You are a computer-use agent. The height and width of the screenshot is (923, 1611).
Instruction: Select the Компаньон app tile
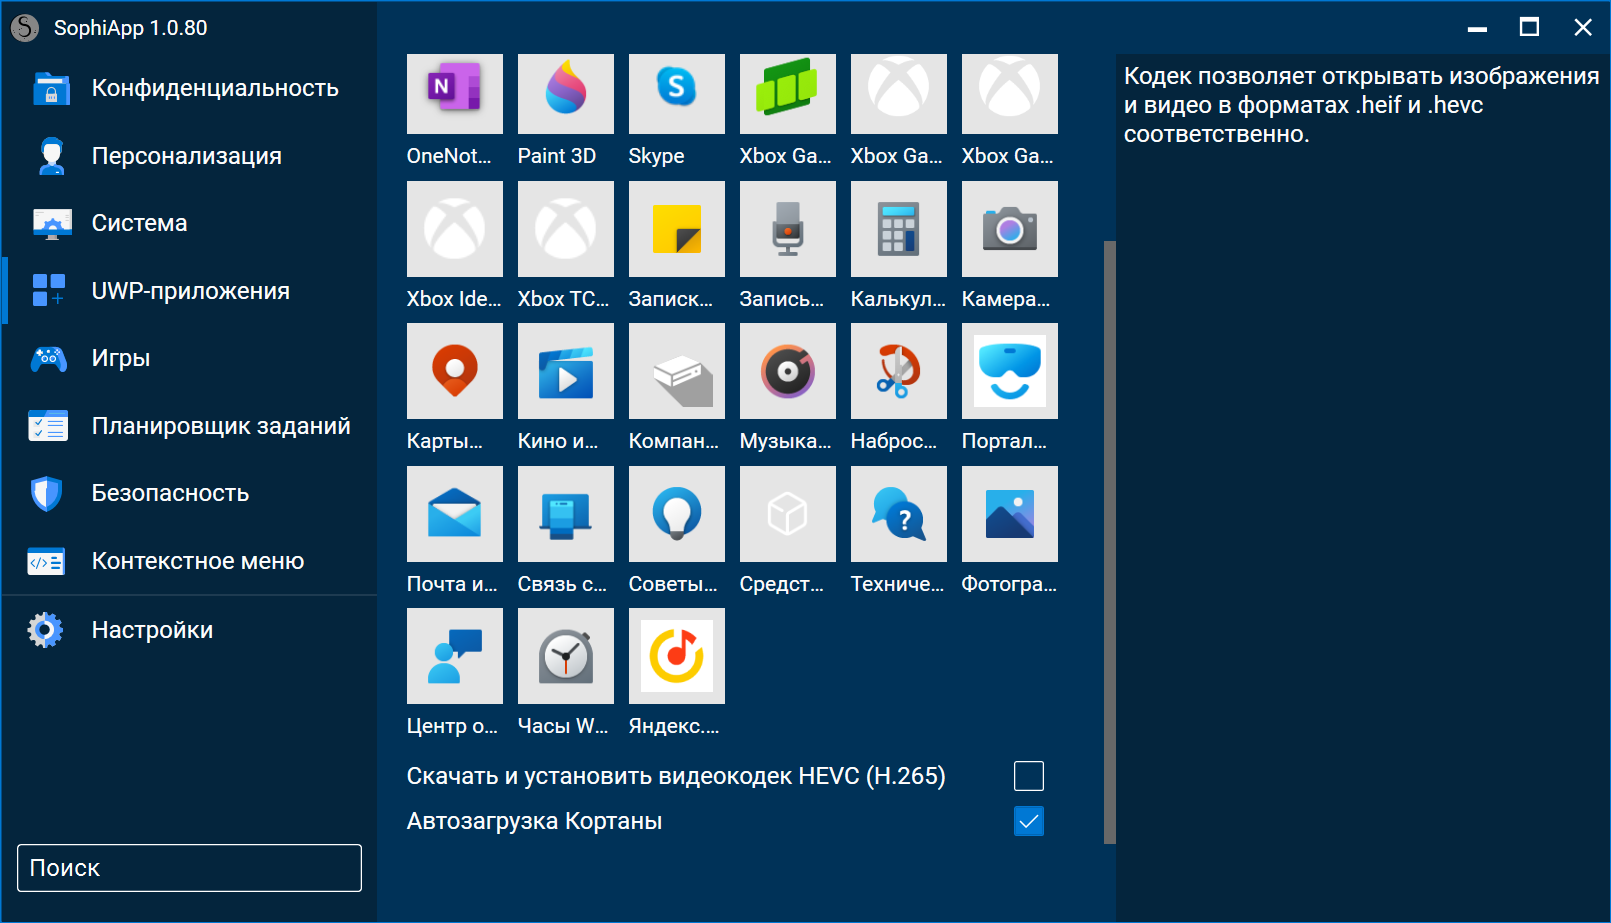676,371
